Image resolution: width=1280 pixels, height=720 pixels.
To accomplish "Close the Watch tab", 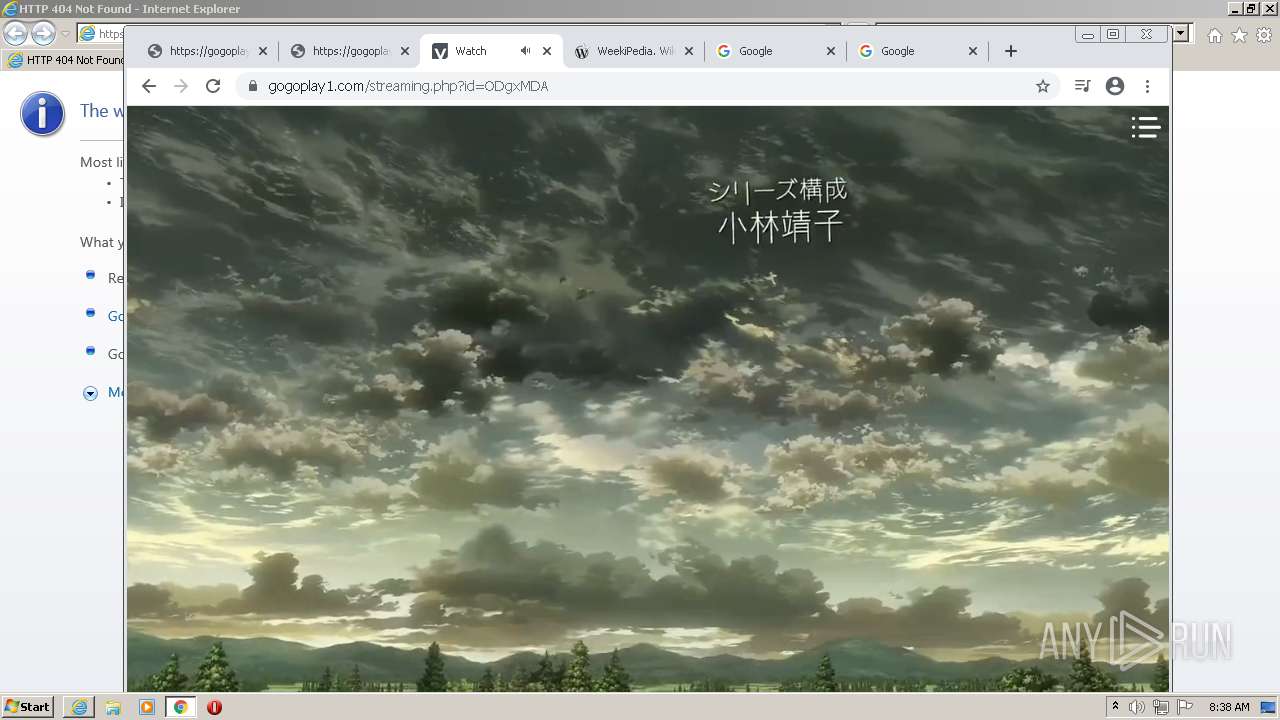I will click(x=547, y=51).
